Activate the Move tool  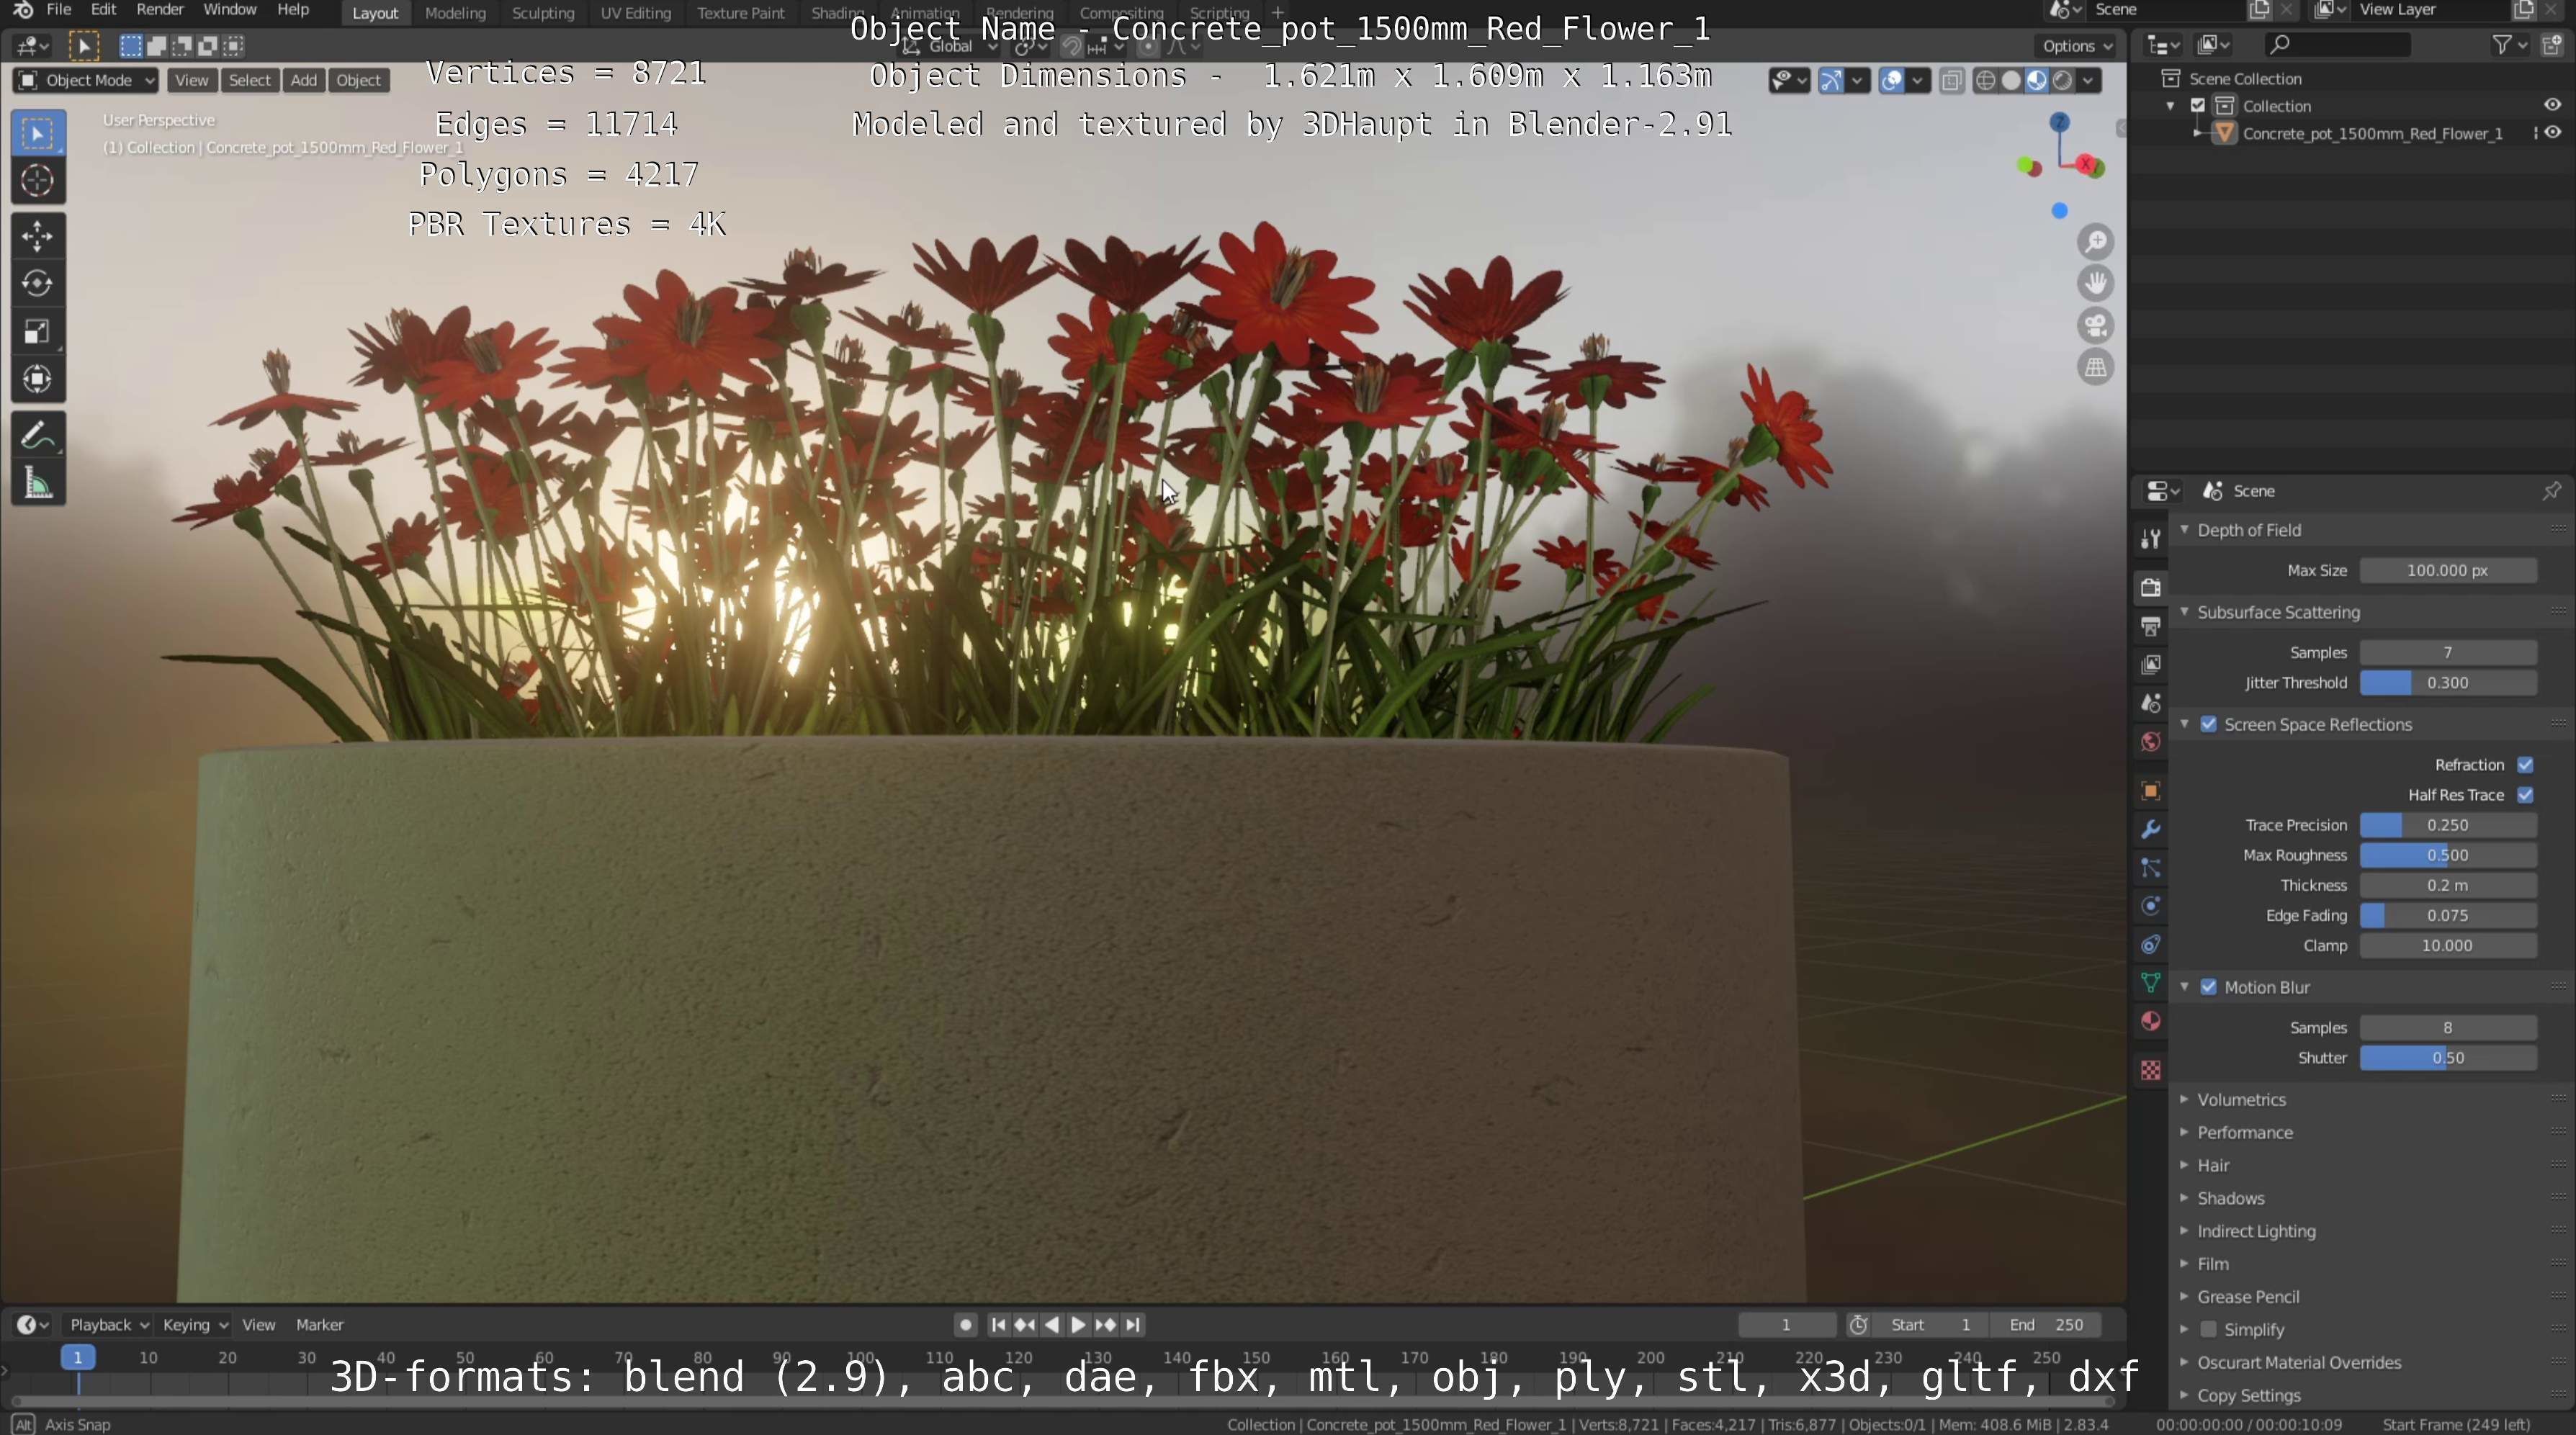38,236
